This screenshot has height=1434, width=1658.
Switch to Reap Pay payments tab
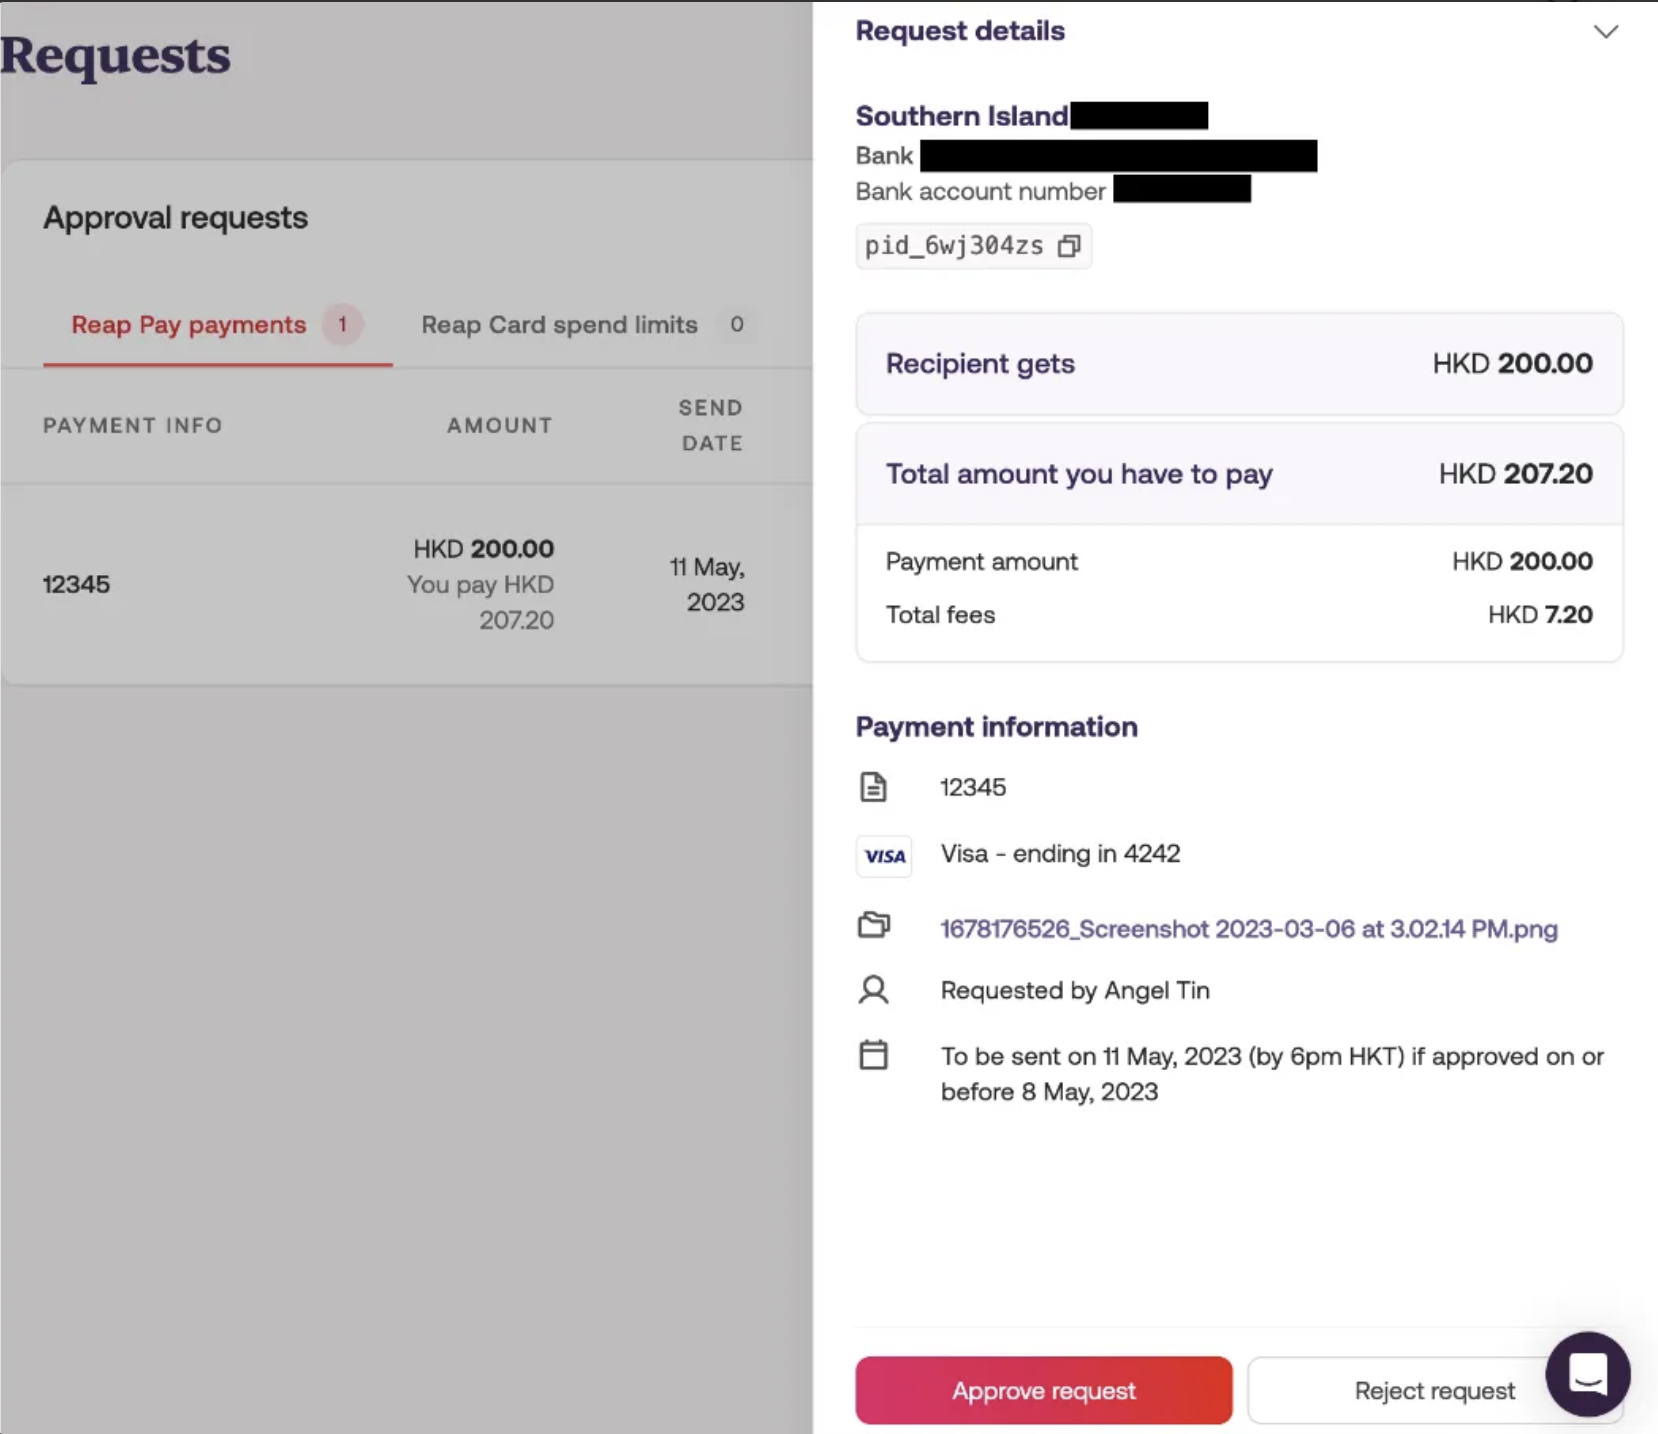[189, 325]
